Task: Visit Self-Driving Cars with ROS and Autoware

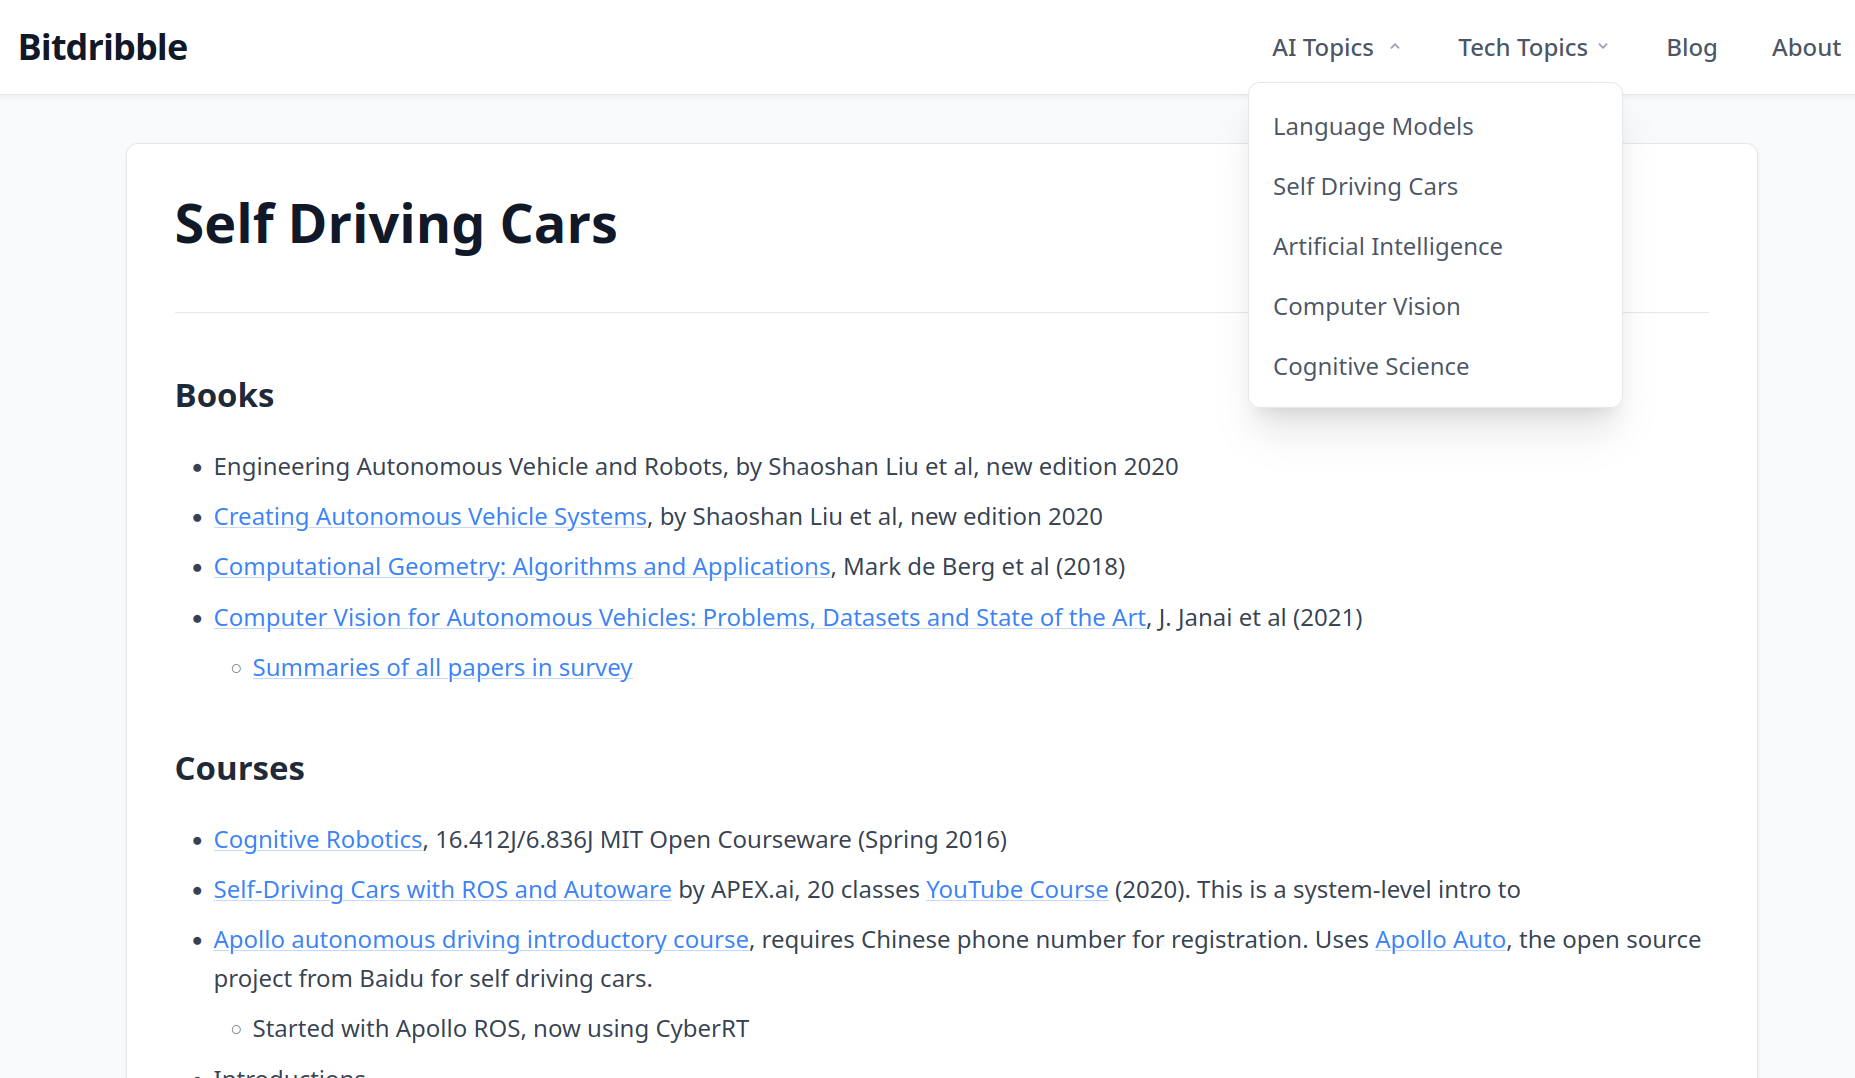Action: (442, 890)
